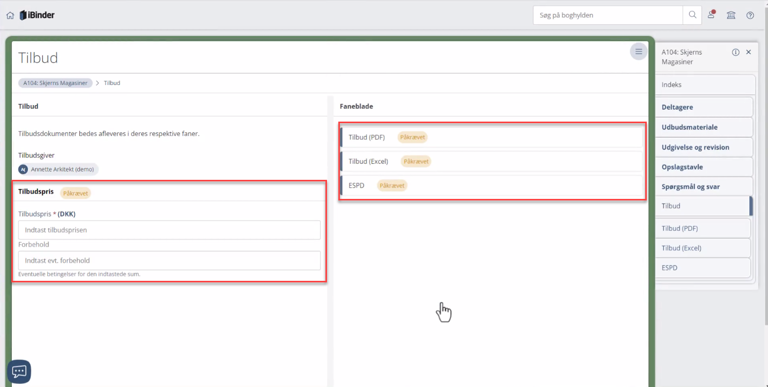Select Tilbud (PDF) in the sidebar

pos(703,228)
